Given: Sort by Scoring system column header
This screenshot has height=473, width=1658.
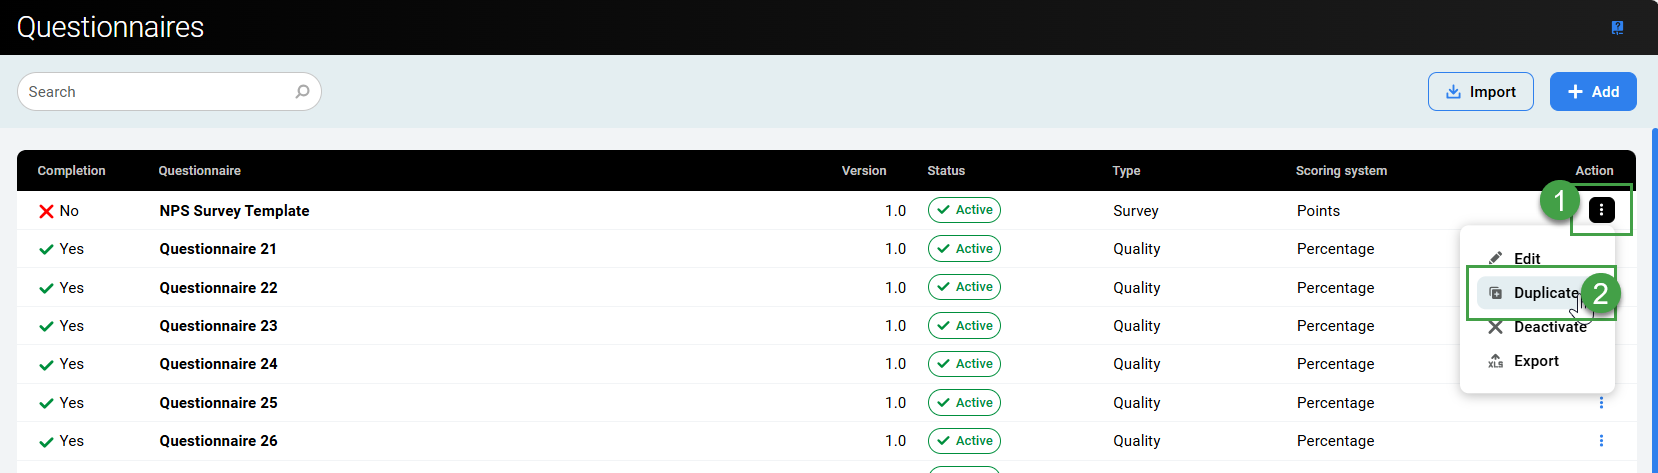Looking at the screenshot, I should [x=1341, y=171].
